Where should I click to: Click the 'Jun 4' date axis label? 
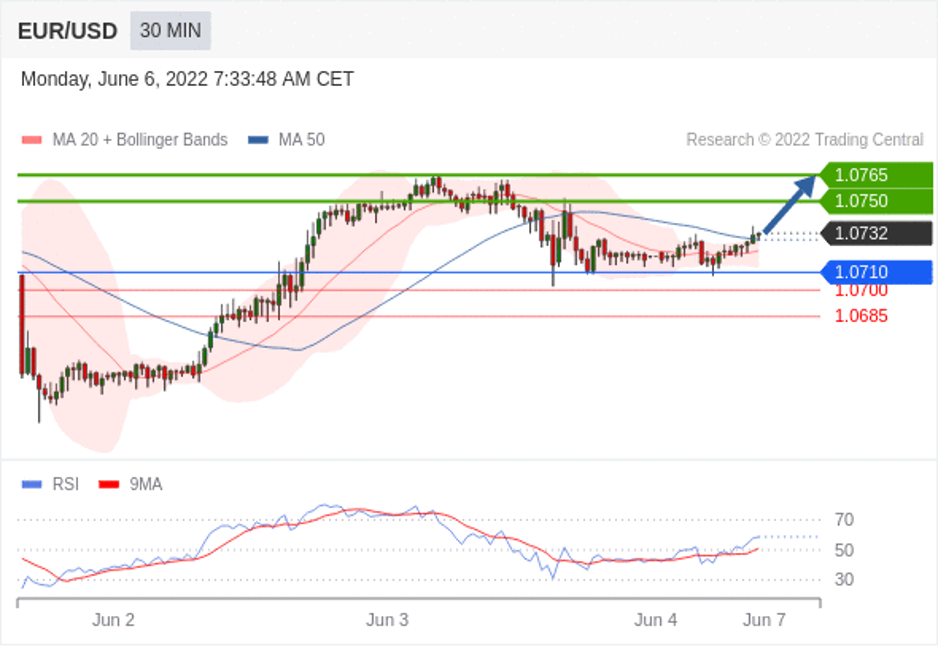[656, 620]
